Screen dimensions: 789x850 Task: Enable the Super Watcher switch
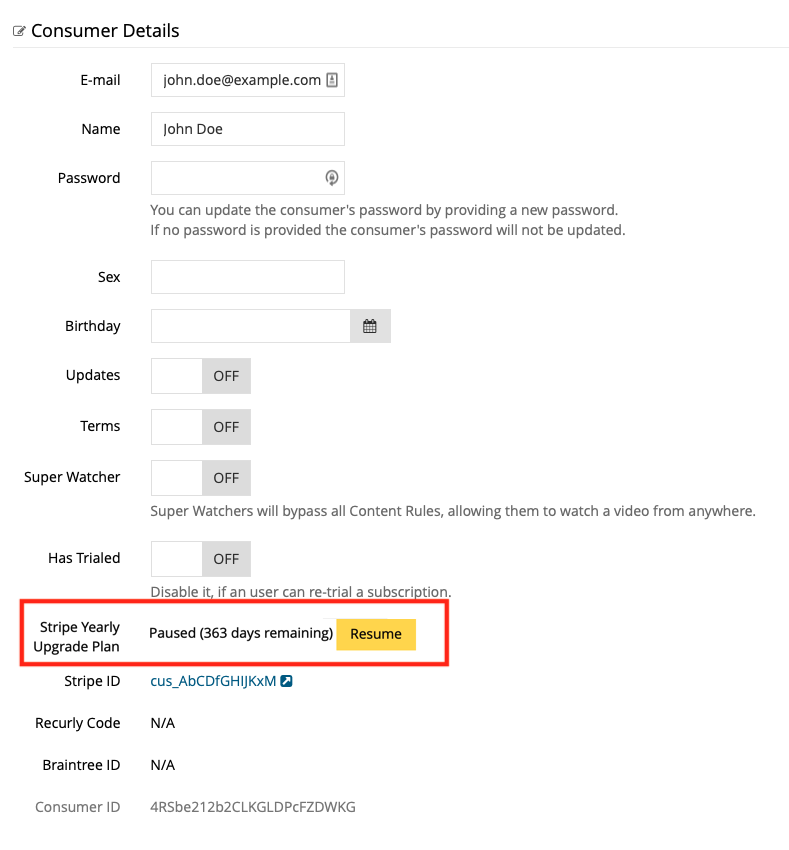coord(201,478)
